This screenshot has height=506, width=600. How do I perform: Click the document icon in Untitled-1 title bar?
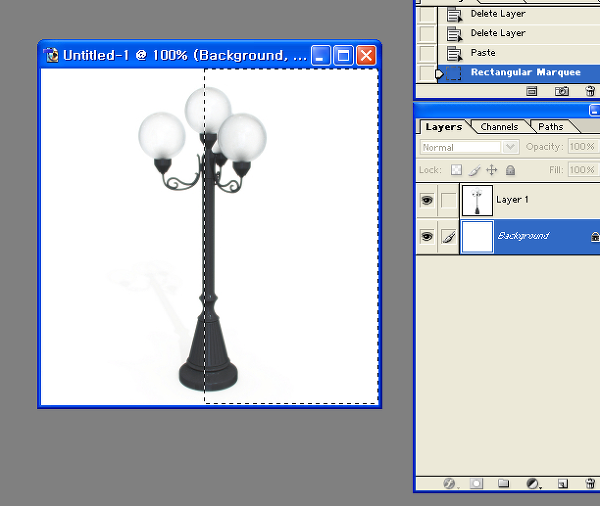(x=51, y=55)
